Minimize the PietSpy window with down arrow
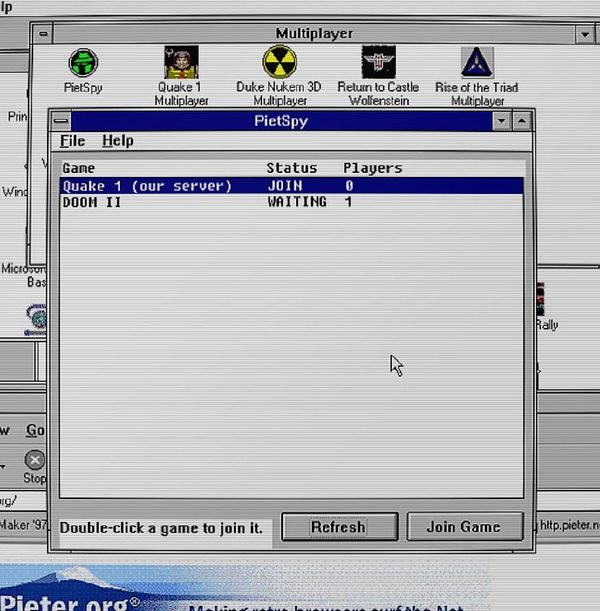This screenshot has height=611, width=600. 501,121
